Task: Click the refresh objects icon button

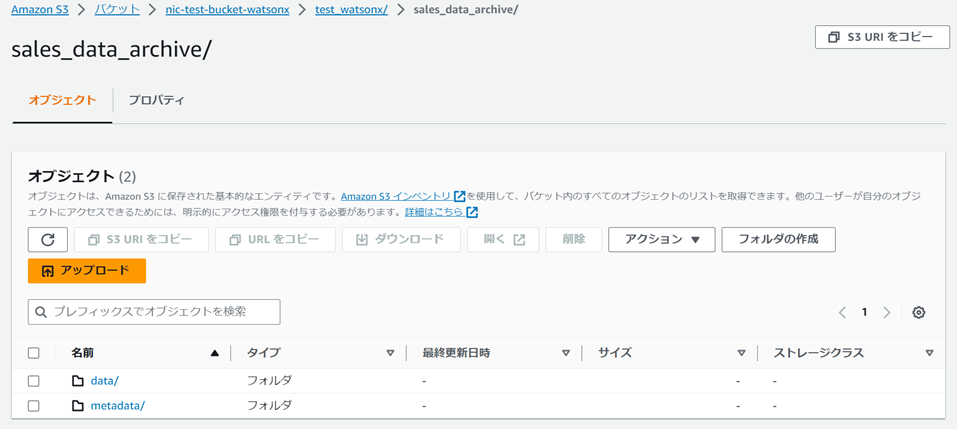Action: coord(48,240)
